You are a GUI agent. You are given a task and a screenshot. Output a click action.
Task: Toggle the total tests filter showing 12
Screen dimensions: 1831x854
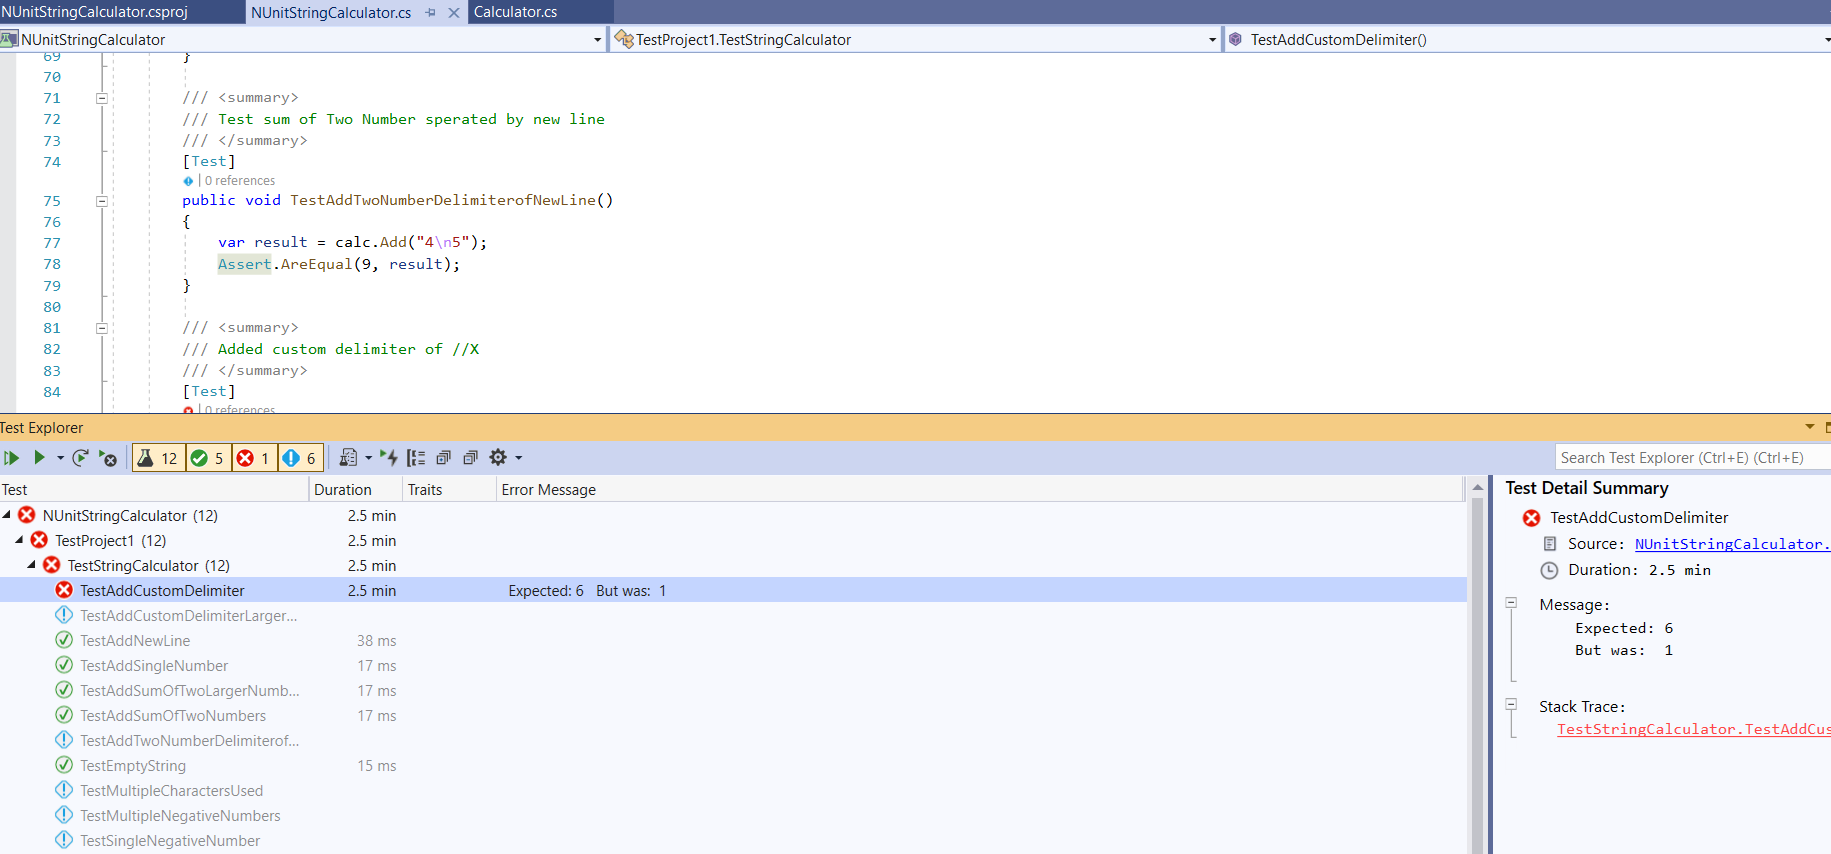(x=157, y=458)
